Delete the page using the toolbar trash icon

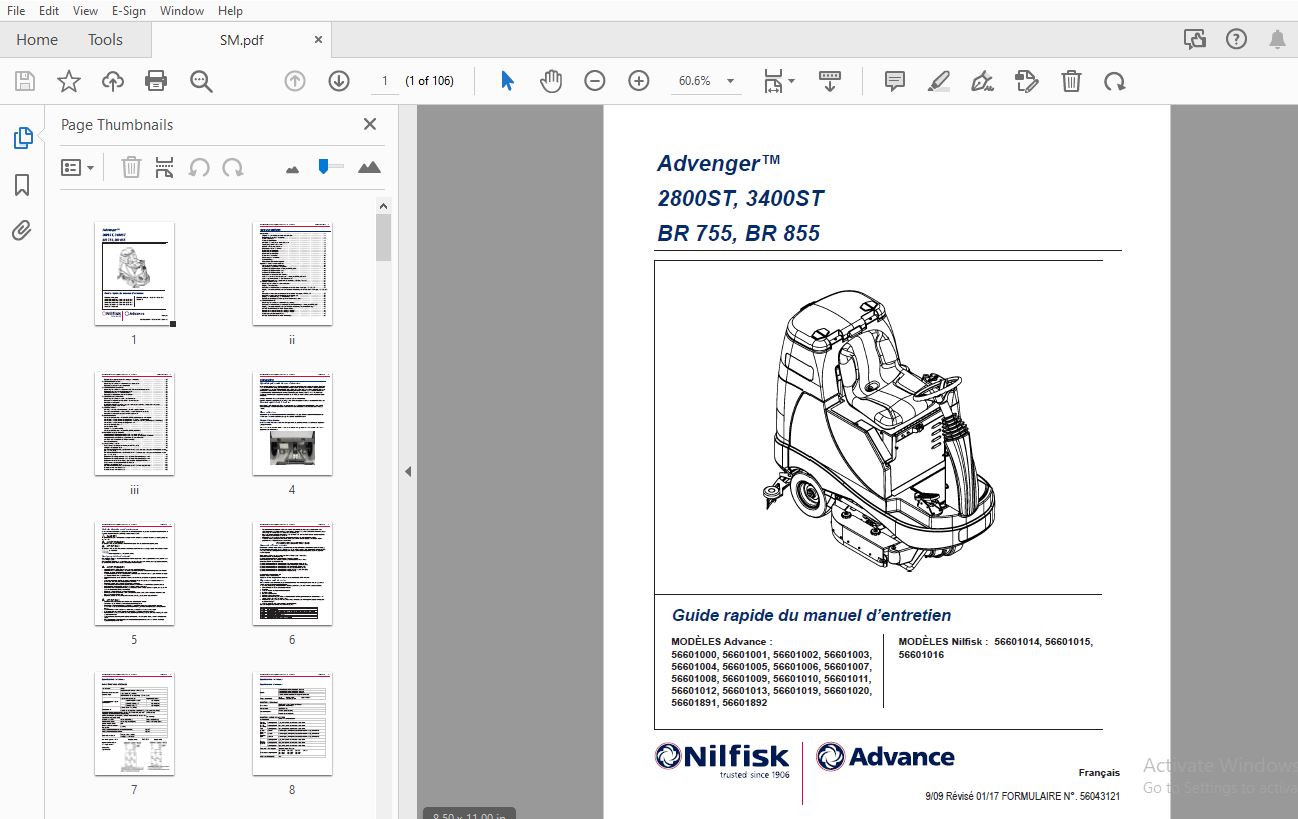coord(1071,81)
